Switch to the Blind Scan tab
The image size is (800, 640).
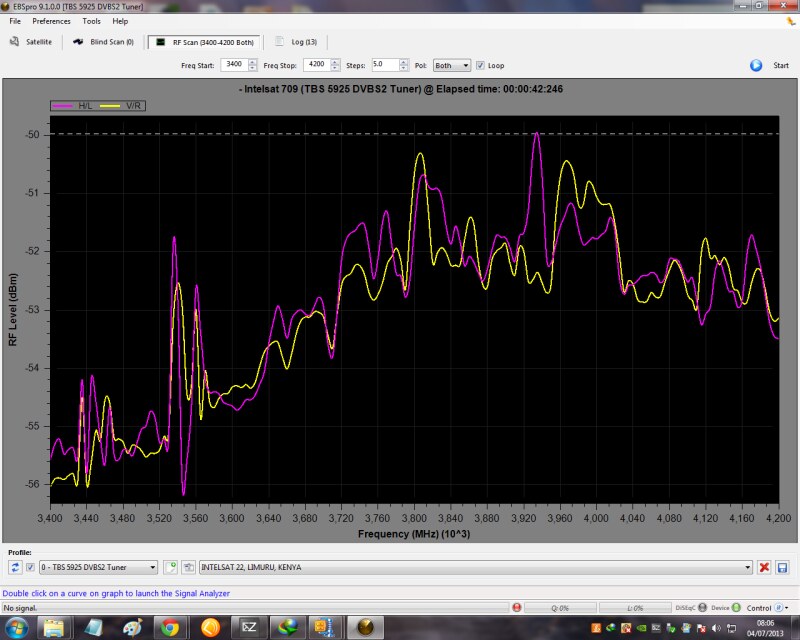coord(104,42)
